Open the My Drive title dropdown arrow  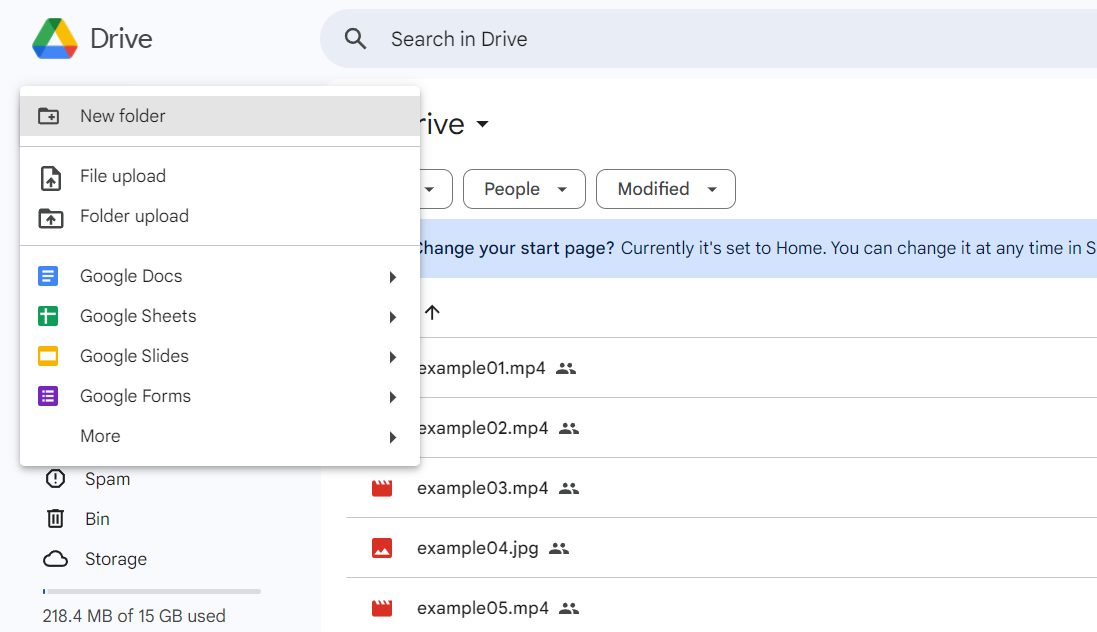click(482, 125)
